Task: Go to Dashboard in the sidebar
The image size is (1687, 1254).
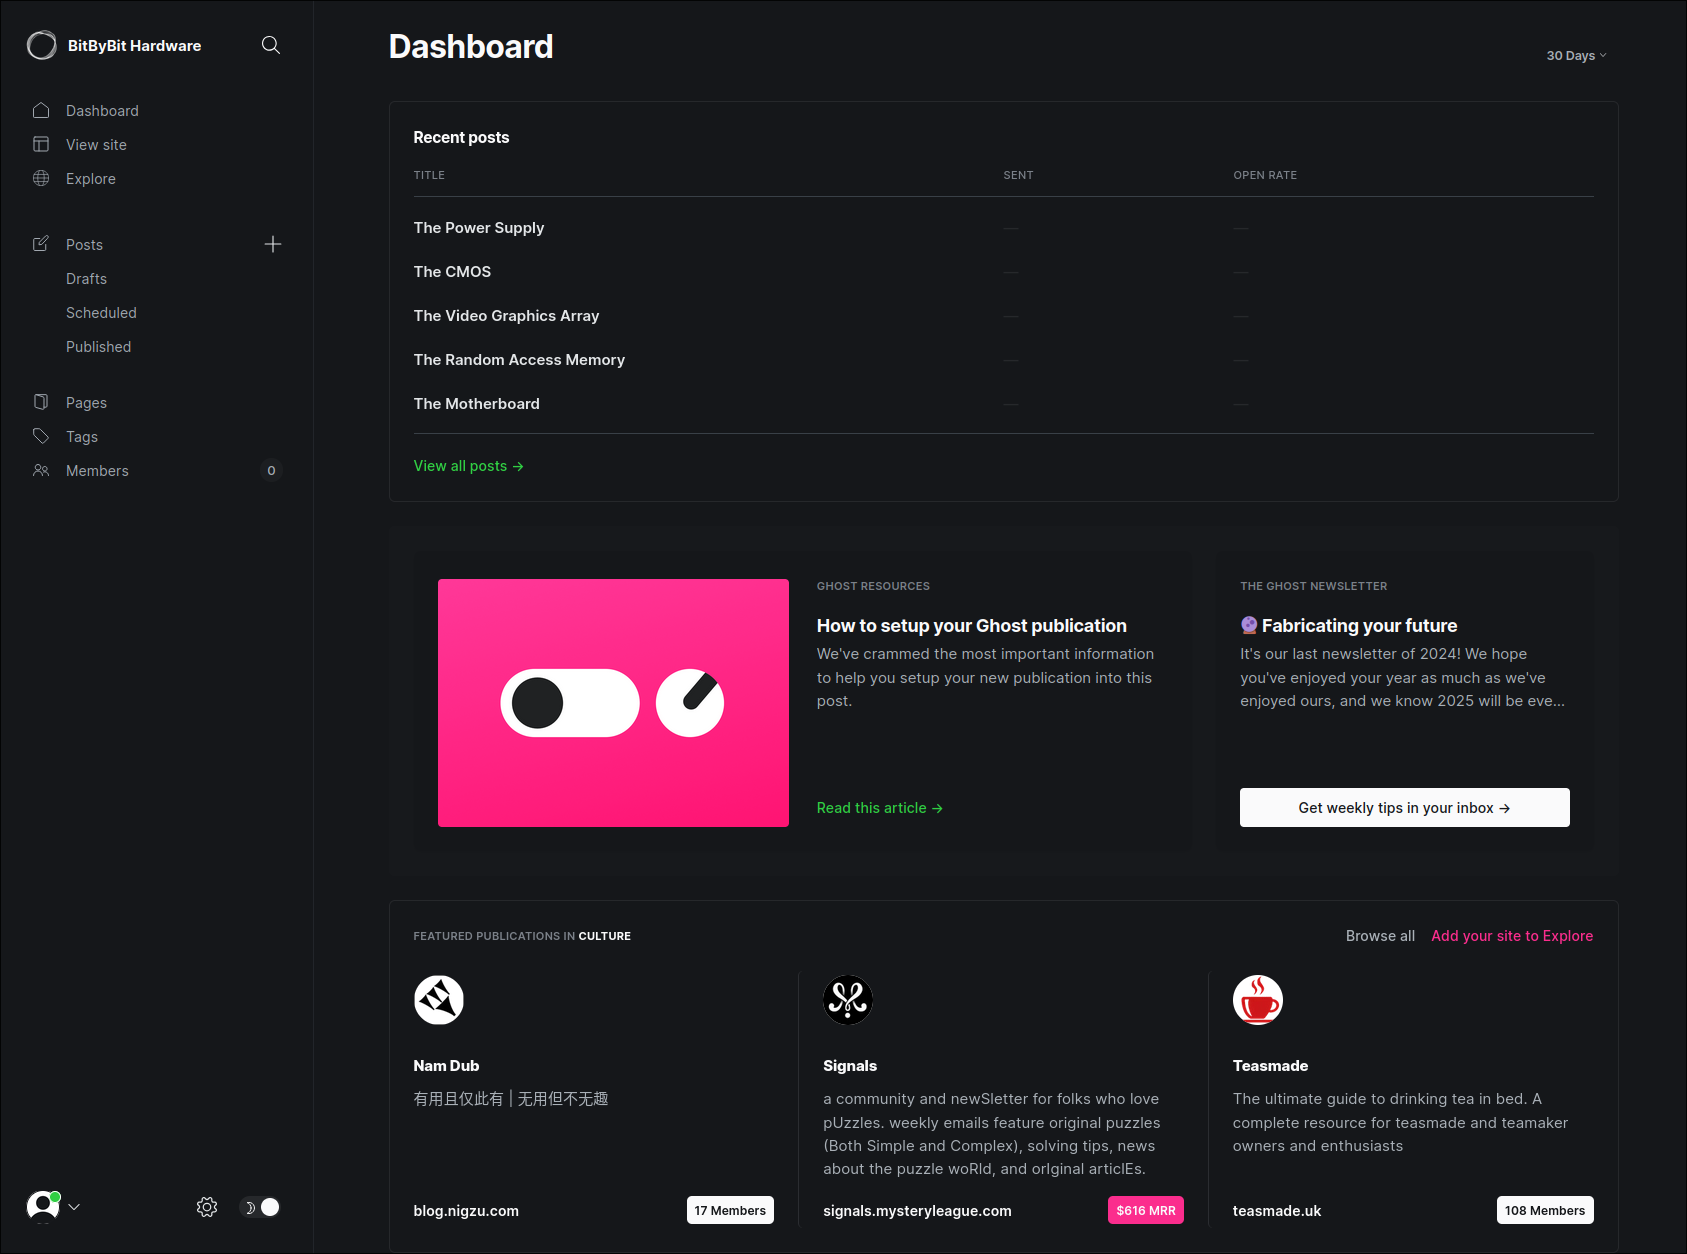Action: coord(102,111)
